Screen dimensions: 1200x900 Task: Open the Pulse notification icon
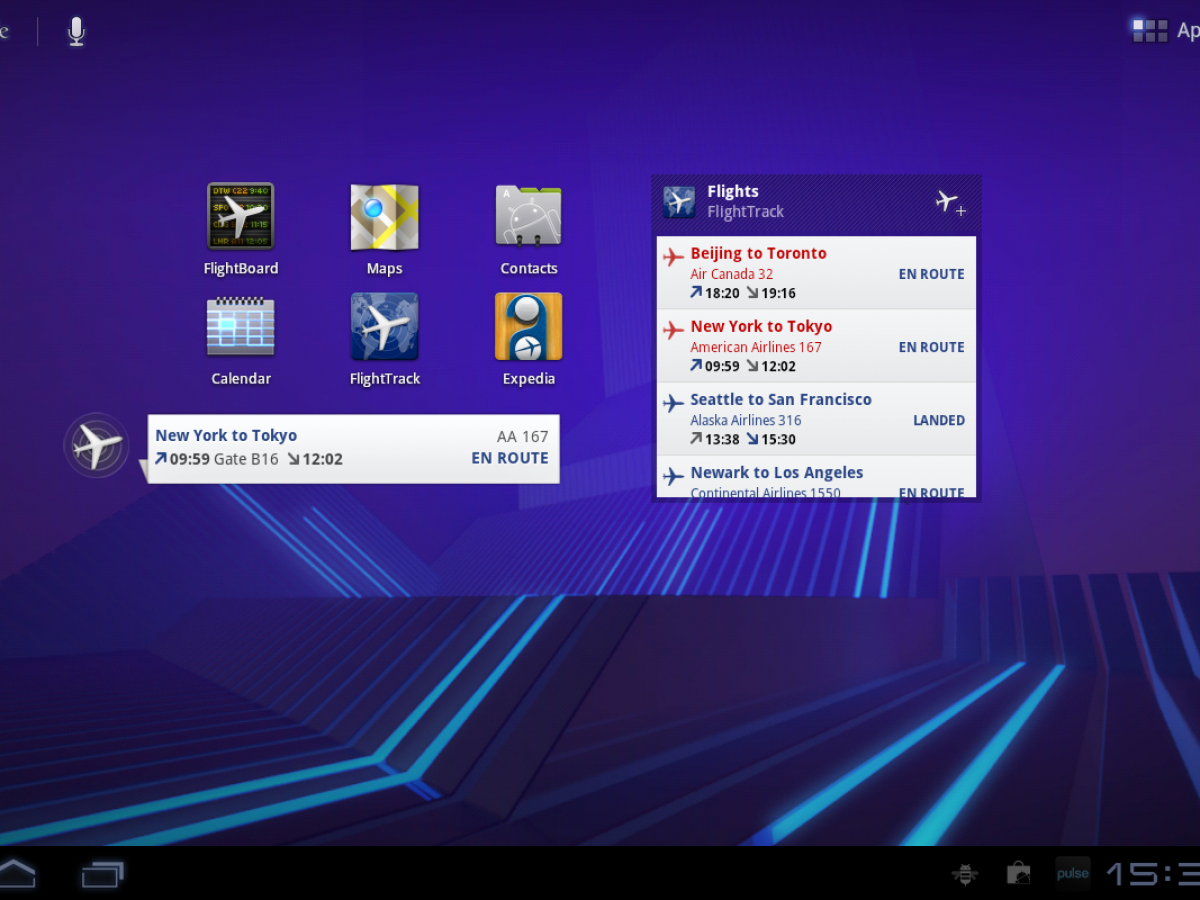[x=1072, y=874]
